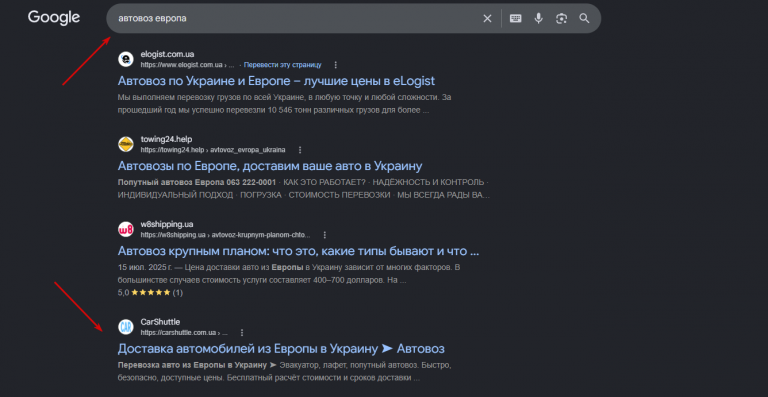Open Автовоз крупным планом result
Image resolution: width=768 pixels, height=397 pixels.
tap(298, 251)
